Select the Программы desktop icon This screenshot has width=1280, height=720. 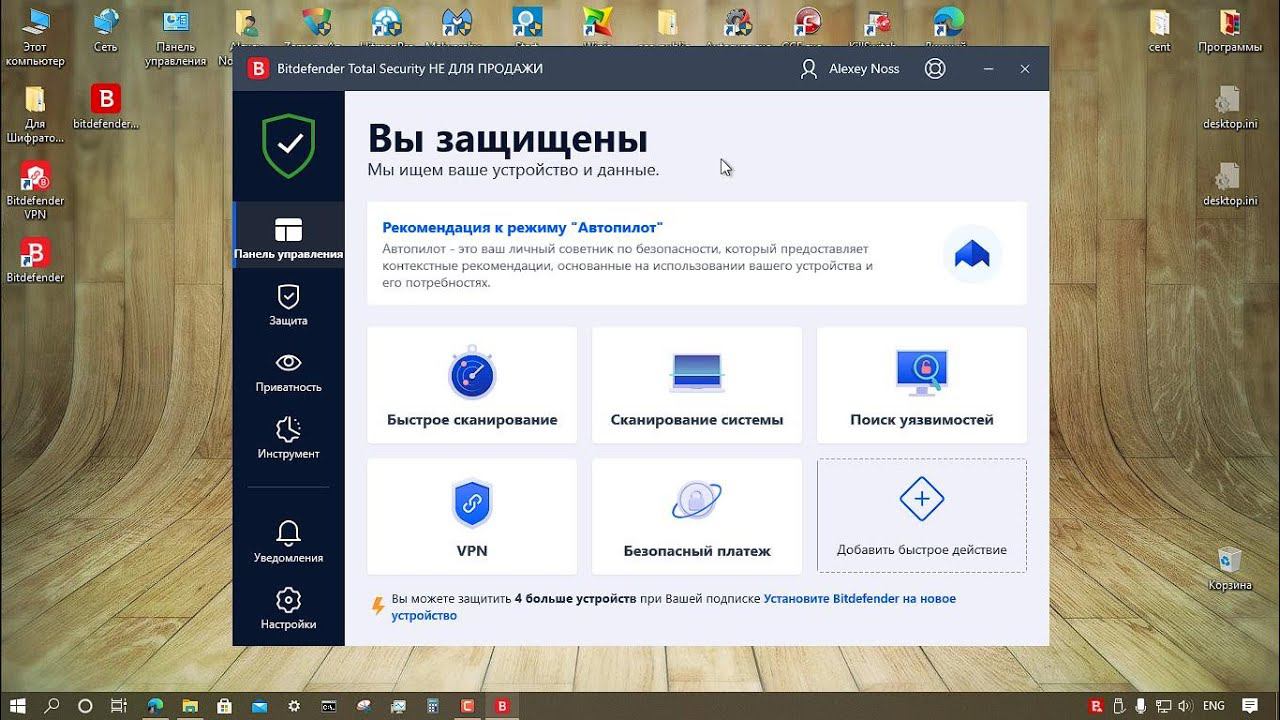tap(1230, 31)
